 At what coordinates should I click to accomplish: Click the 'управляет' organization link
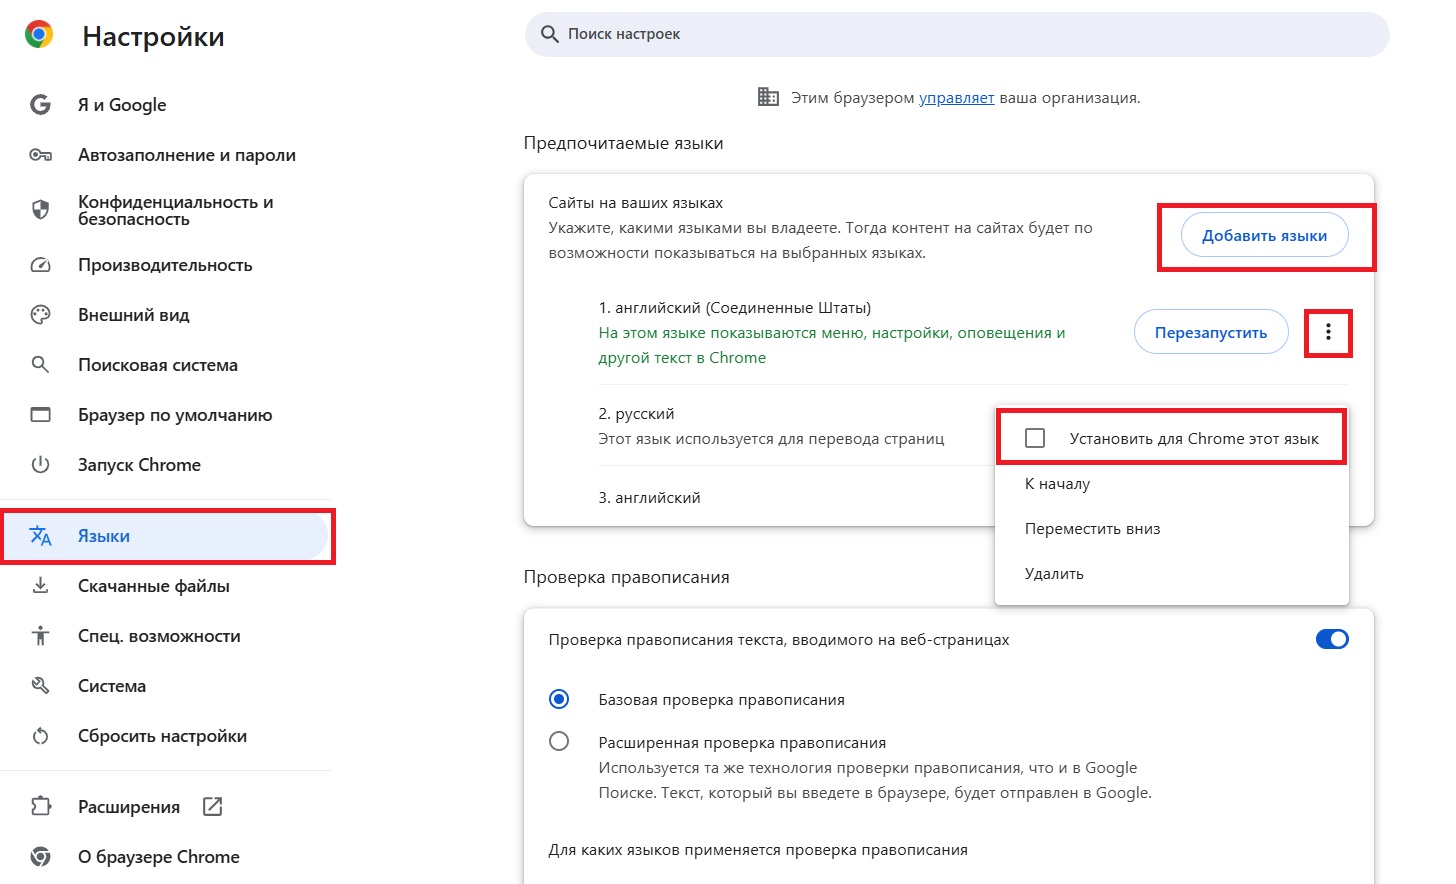click(956, 98)
